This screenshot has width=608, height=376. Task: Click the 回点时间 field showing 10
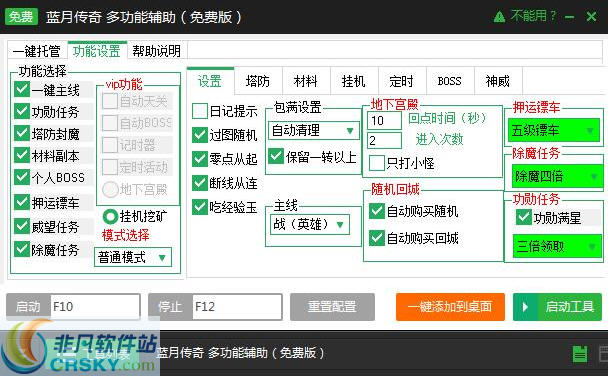384,121
